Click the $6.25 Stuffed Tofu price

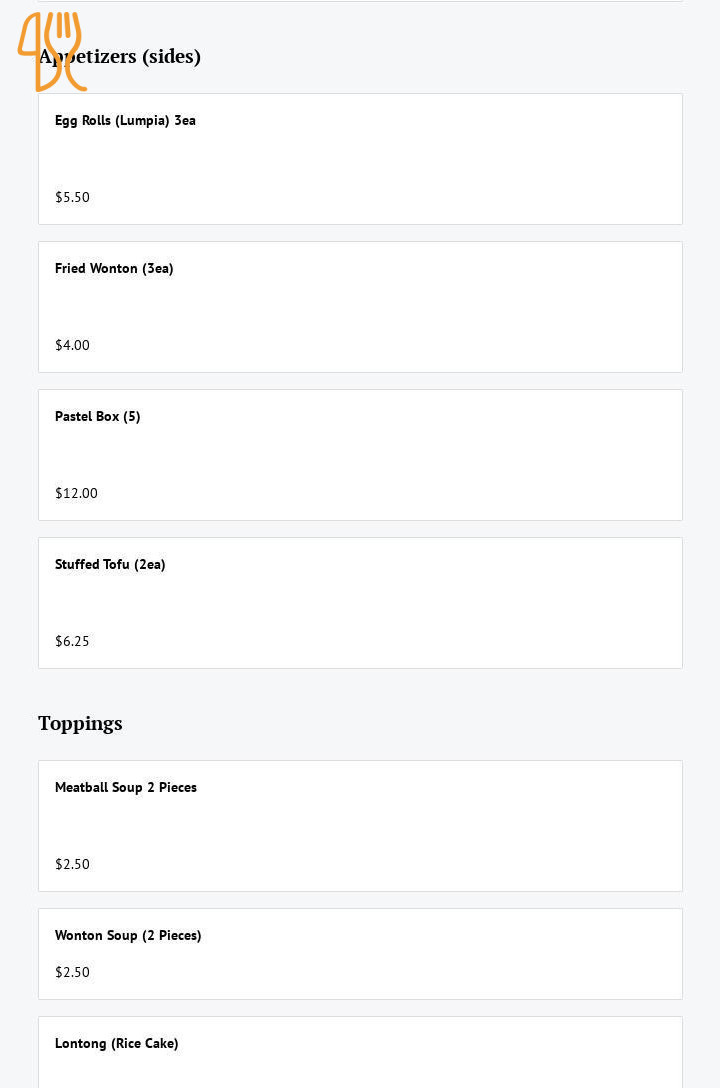72,642
